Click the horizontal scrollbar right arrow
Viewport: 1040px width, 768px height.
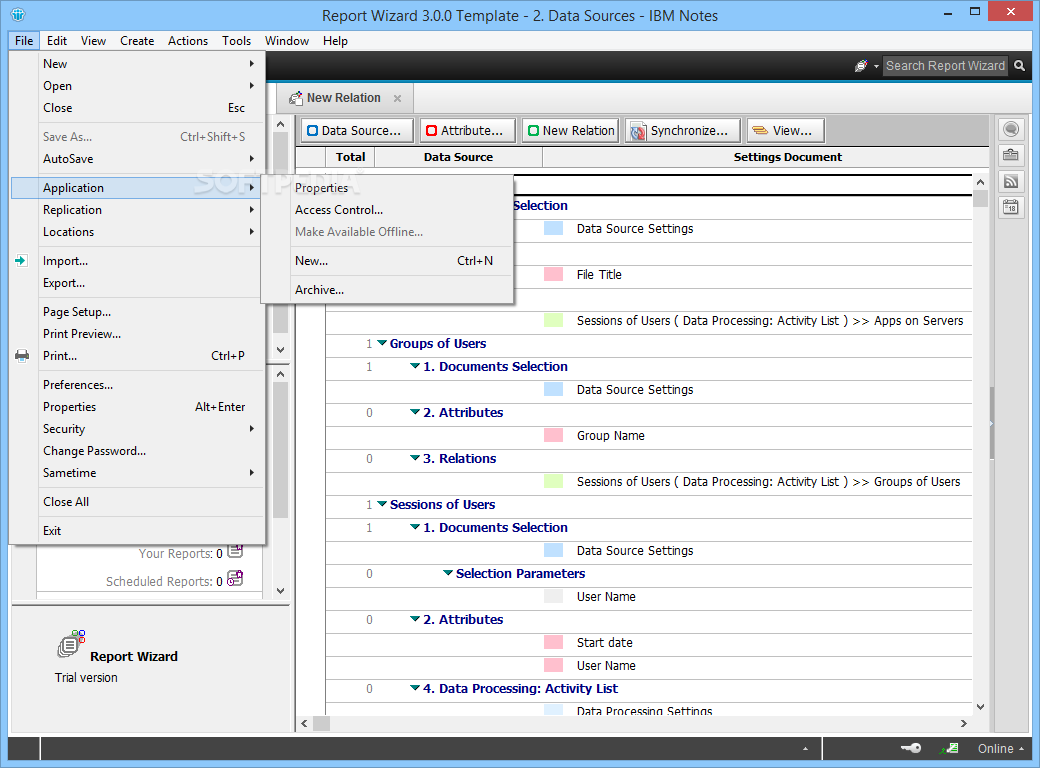pos(964,723)
